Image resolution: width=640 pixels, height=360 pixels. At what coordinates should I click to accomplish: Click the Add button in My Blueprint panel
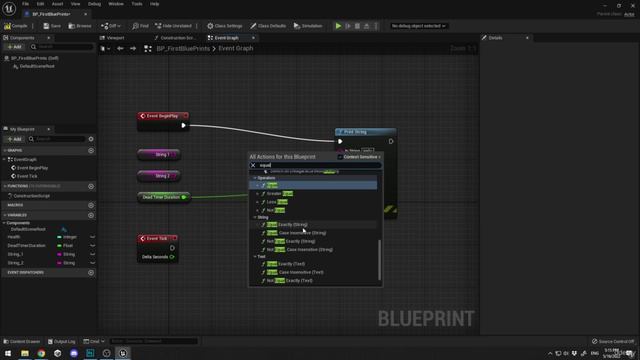[x=14, y=139]
